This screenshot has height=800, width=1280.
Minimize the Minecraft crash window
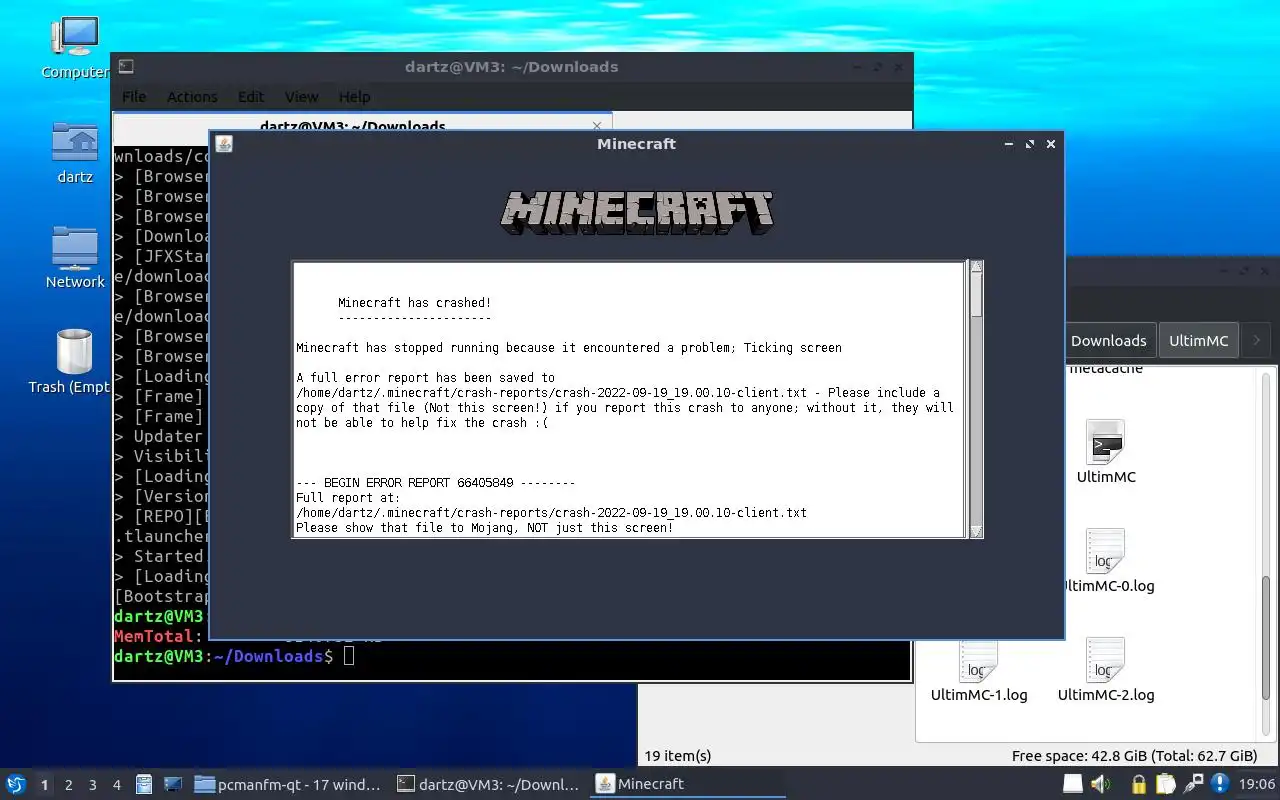pyautogui.click(x=1009, y=144)
